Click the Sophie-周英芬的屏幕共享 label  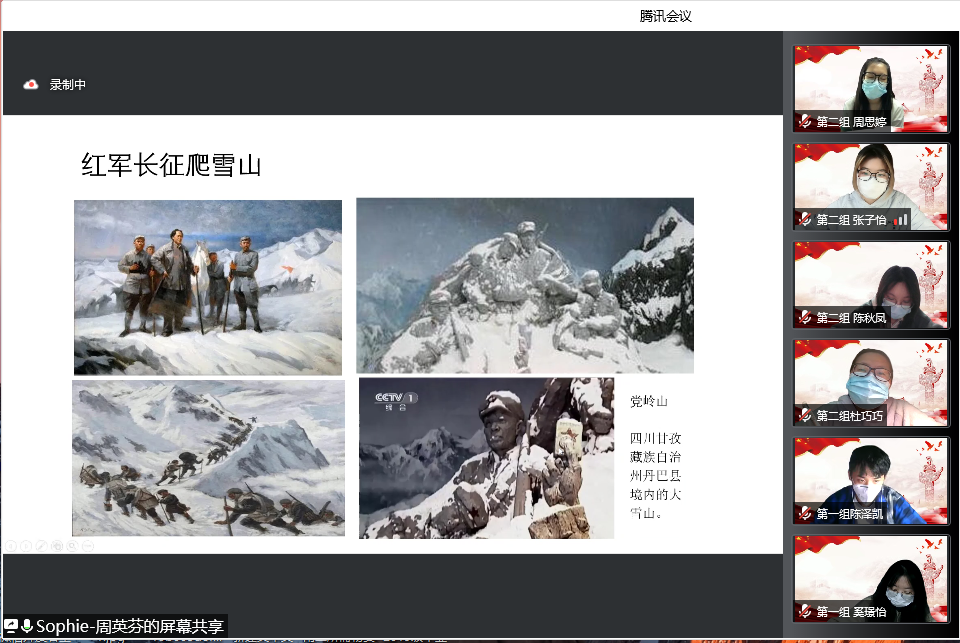(x=130, y=626)
